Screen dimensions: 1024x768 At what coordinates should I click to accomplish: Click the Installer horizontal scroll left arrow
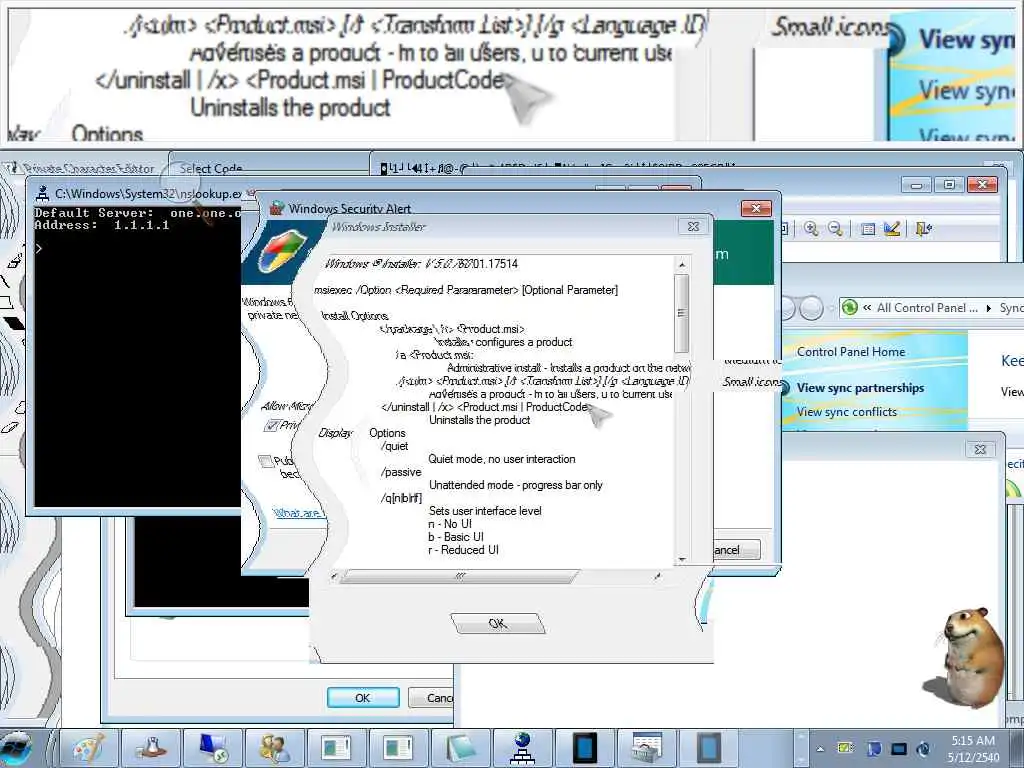334,576
